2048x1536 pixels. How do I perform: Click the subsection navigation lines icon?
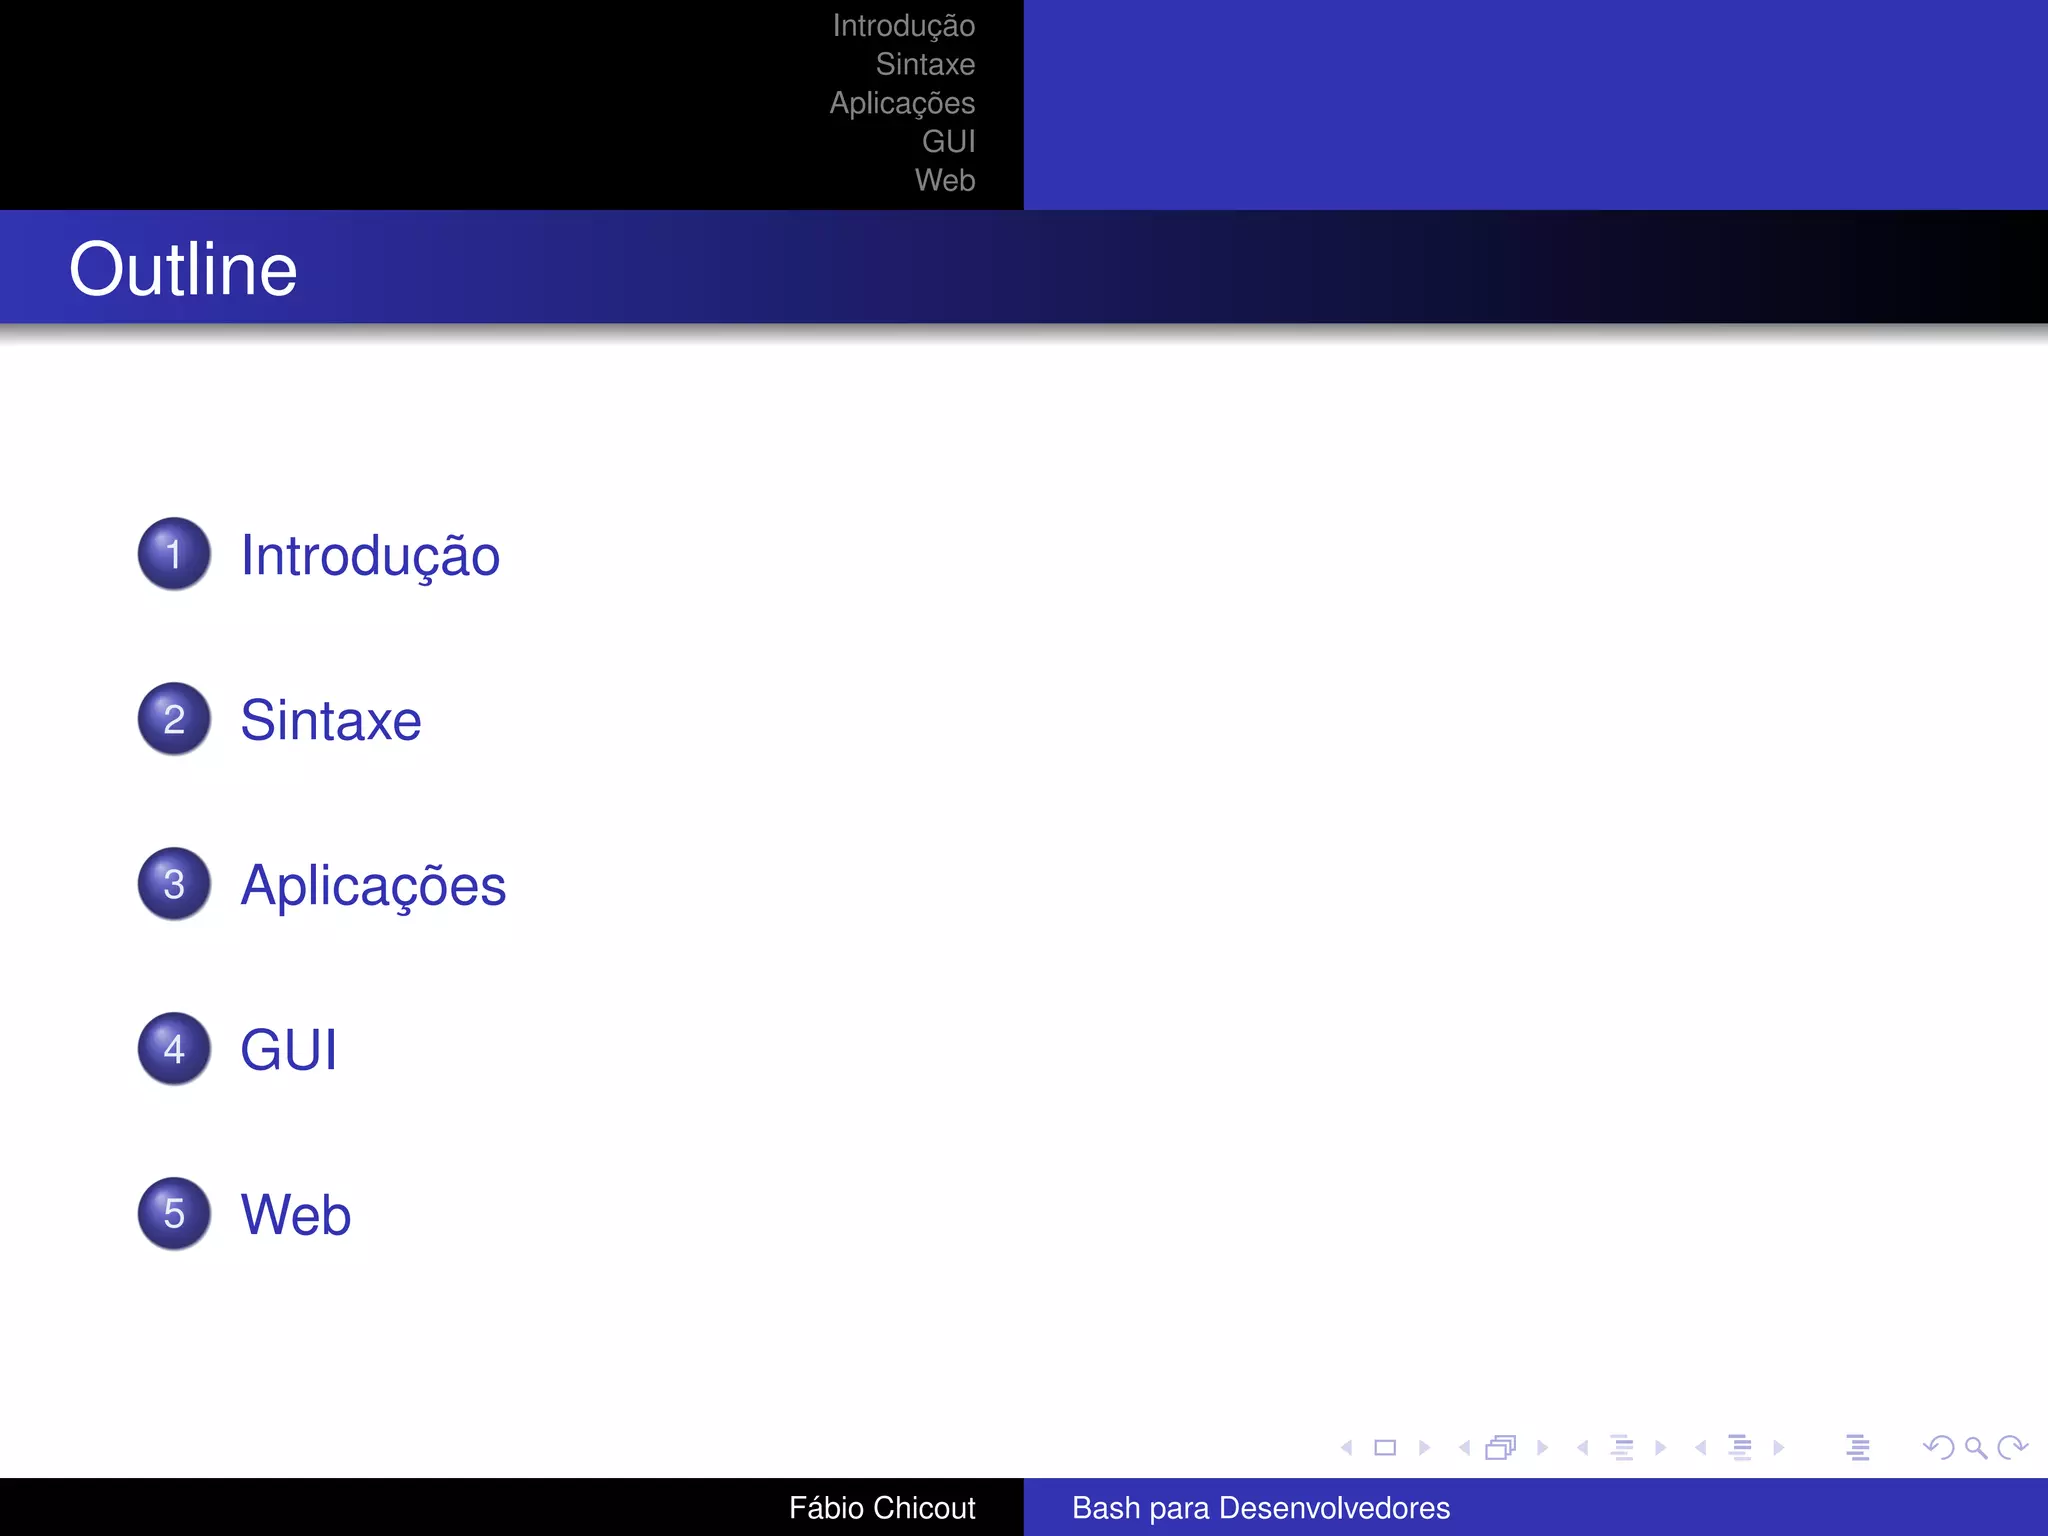click(1622, 1447)
